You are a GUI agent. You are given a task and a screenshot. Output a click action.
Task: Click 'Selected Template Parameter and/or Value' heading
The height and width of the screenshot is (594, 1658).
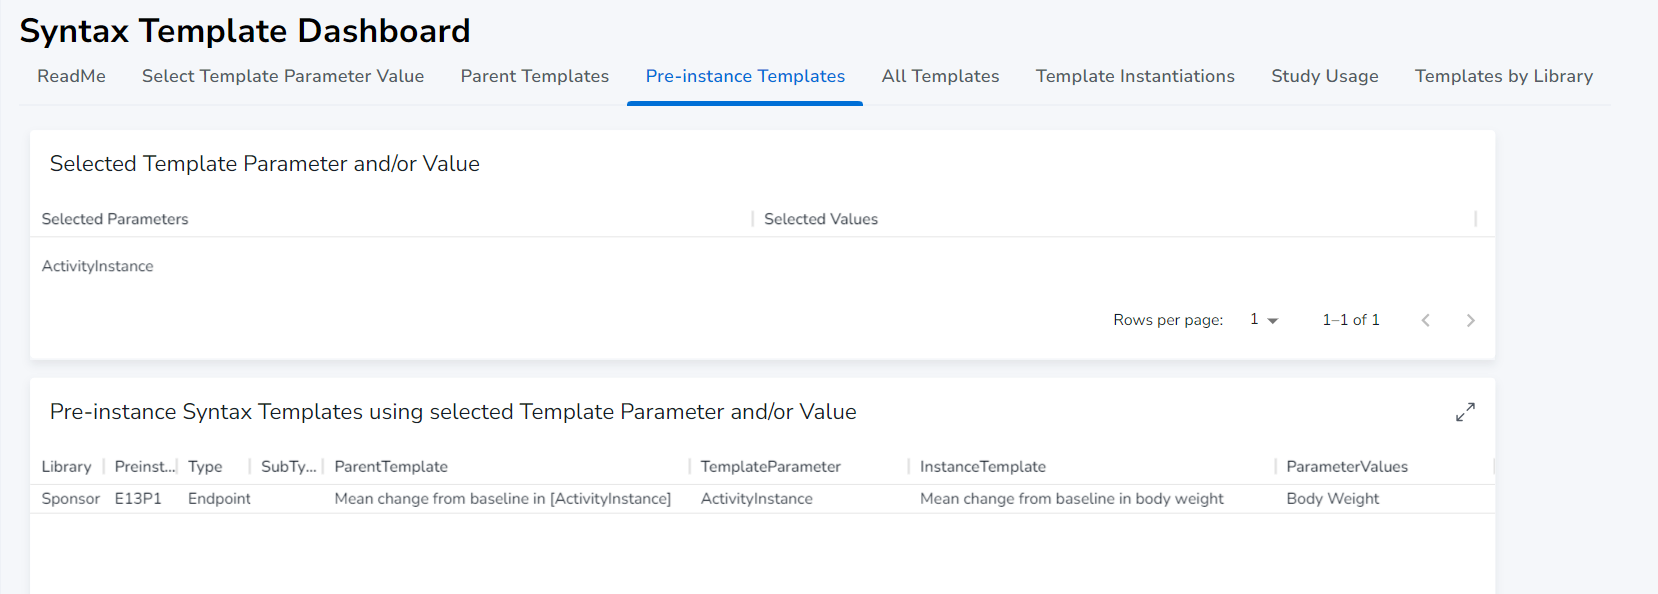click(x=265, y=164)
